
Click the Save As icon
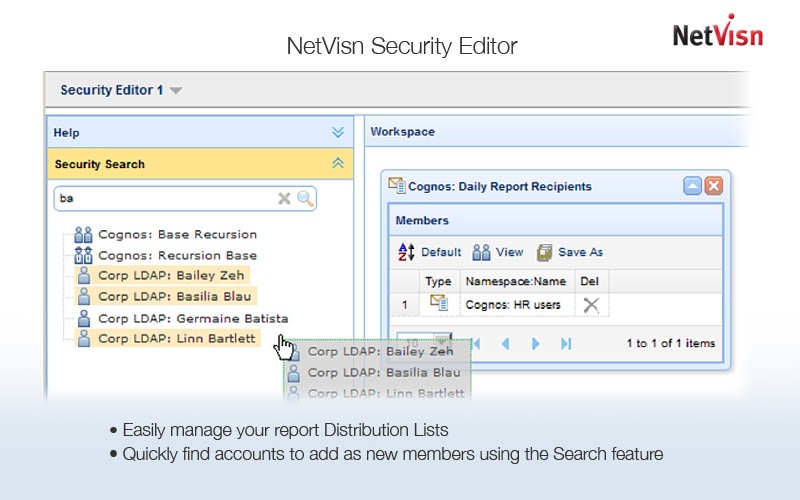[544, 252]
